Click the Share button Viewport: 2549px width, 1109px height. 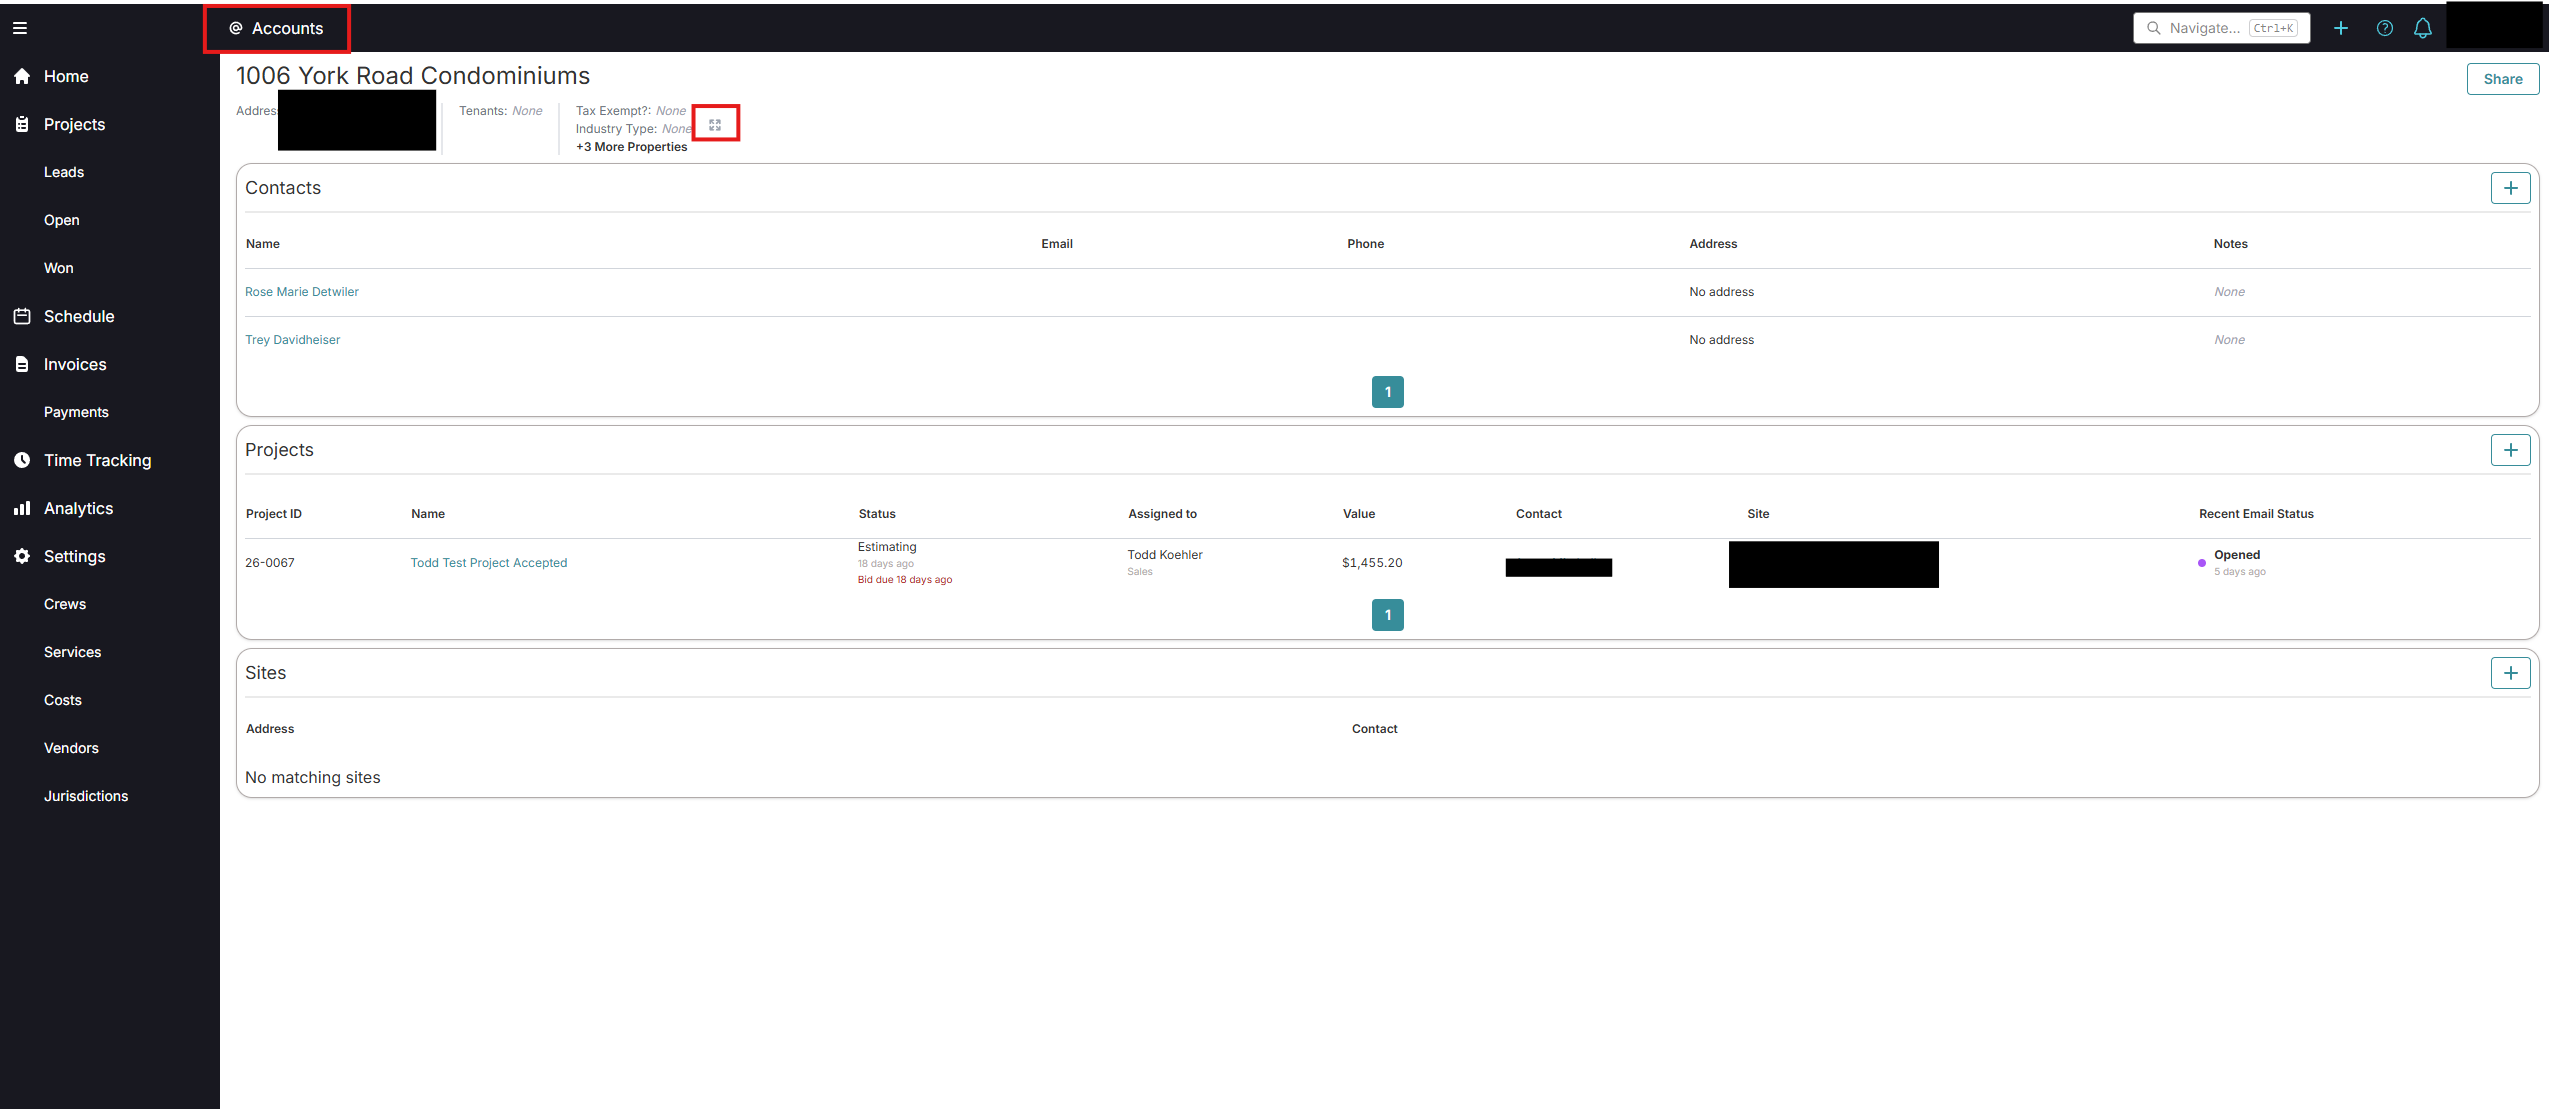(2503, 79)
